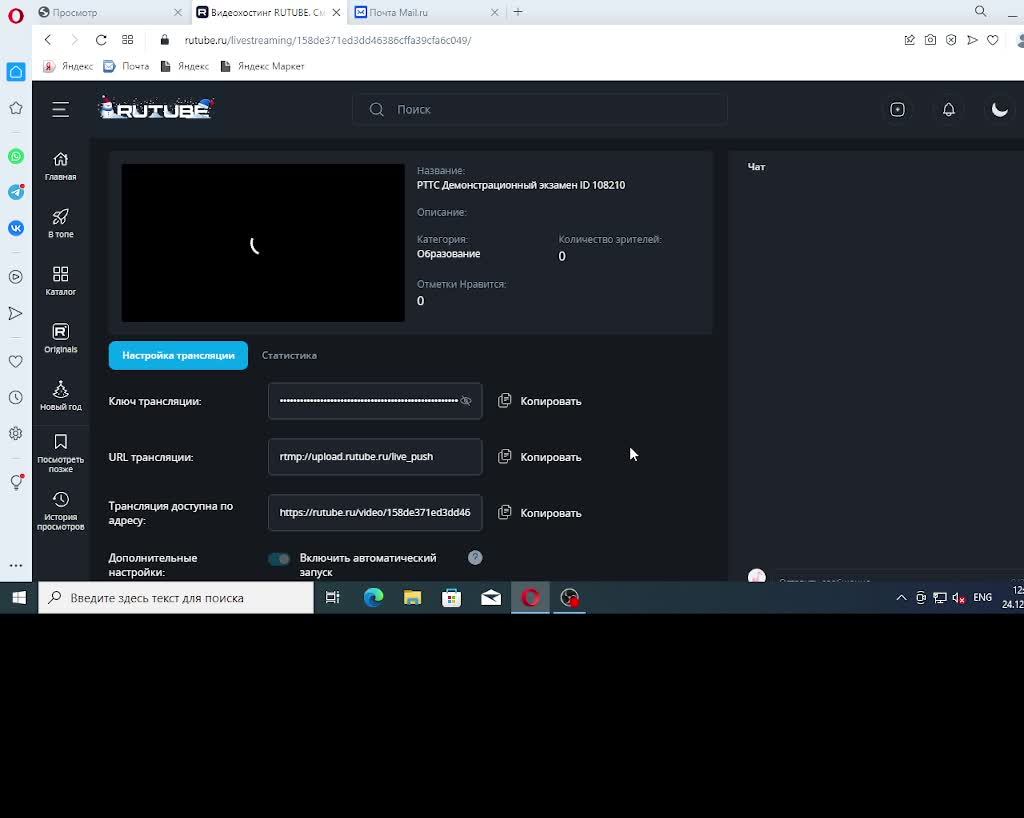Switch to Статистика tab
This screenshot has width=1024, height=818.
[x=289, y=355]
